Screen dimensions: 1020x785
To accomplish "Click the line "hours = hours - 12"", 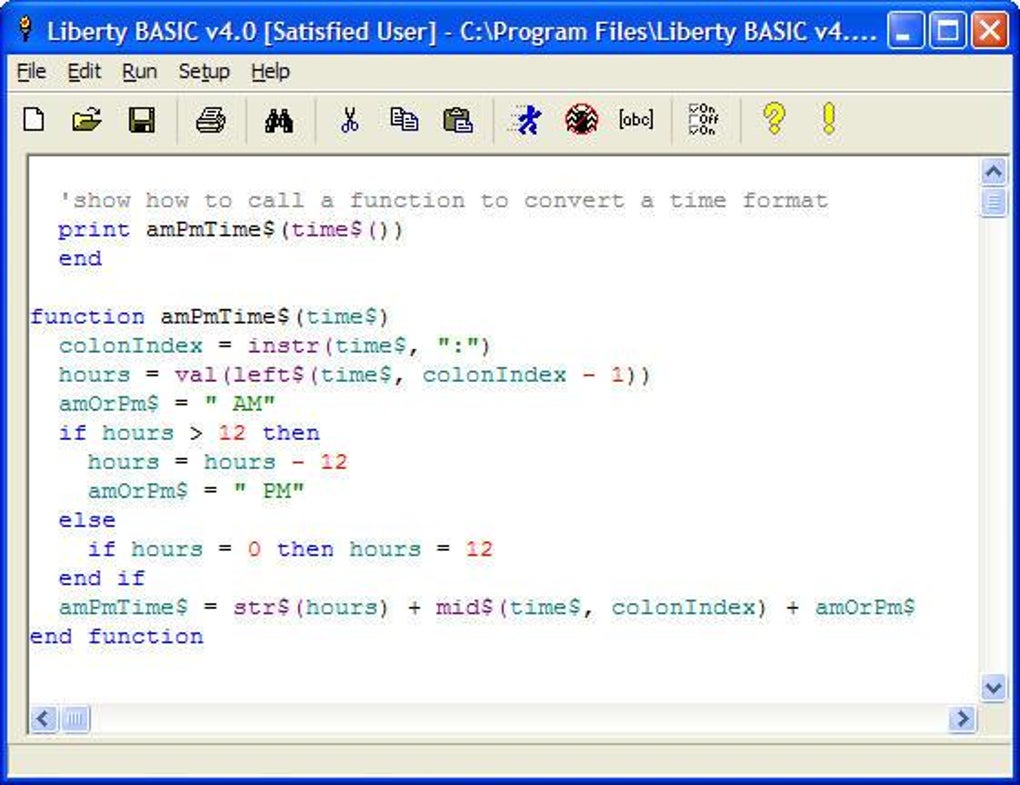I will click(218, 462).
